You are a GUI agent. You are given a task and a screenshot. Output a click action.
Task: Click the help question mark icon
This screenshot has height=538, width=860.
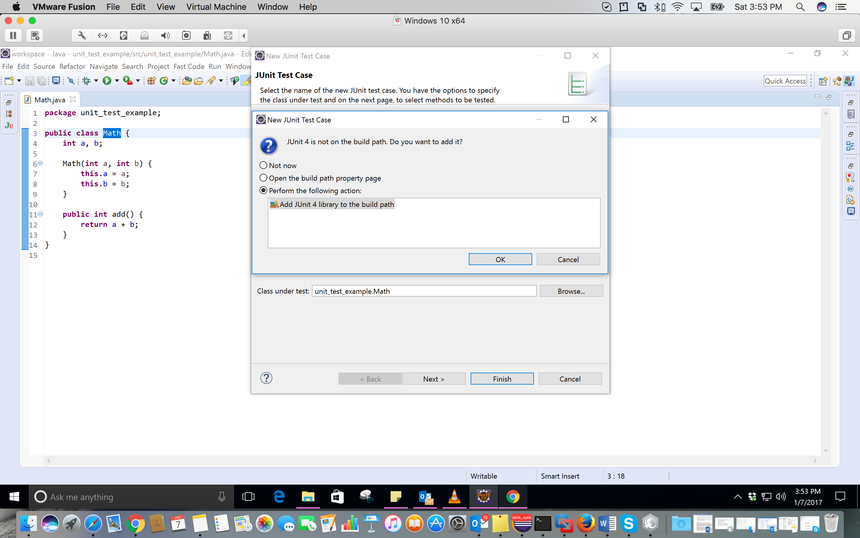coord(266,378)
